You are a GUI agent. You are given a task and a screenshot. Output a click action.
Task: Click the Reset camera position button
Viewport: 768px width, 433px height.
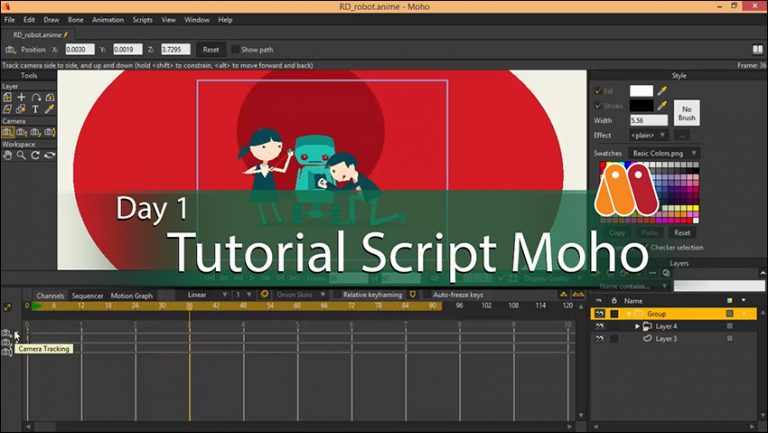[211, 49]
